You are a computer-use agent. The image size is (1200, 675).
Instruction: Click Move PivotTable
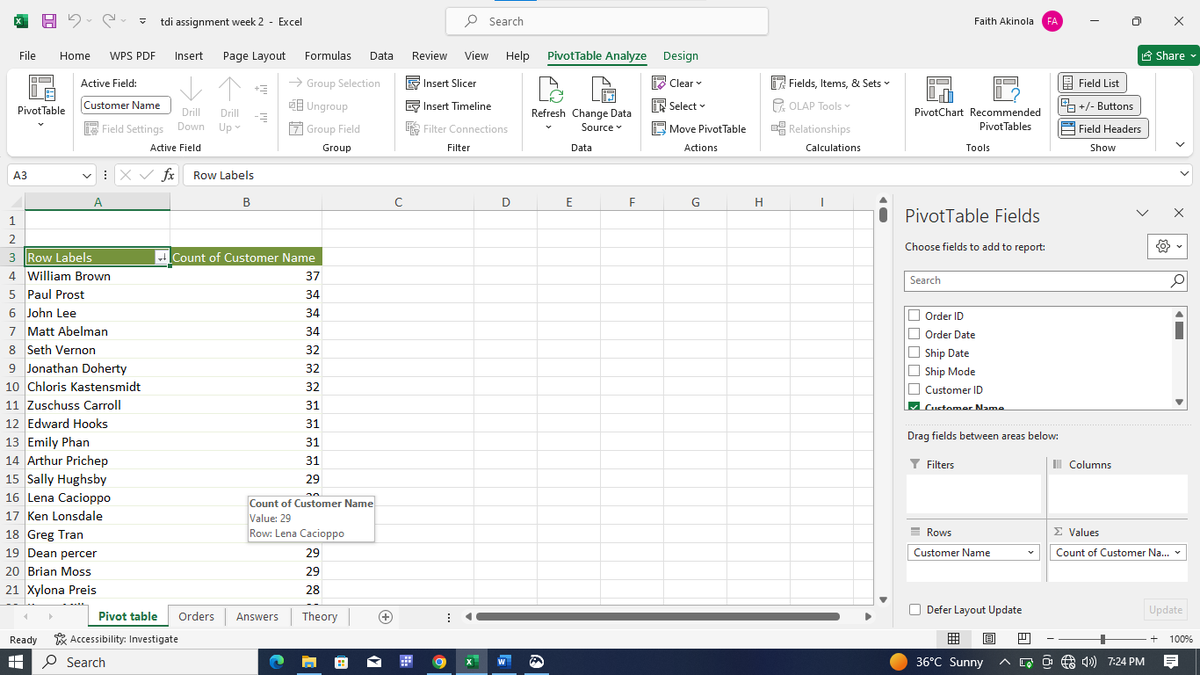tap(698, 129)
